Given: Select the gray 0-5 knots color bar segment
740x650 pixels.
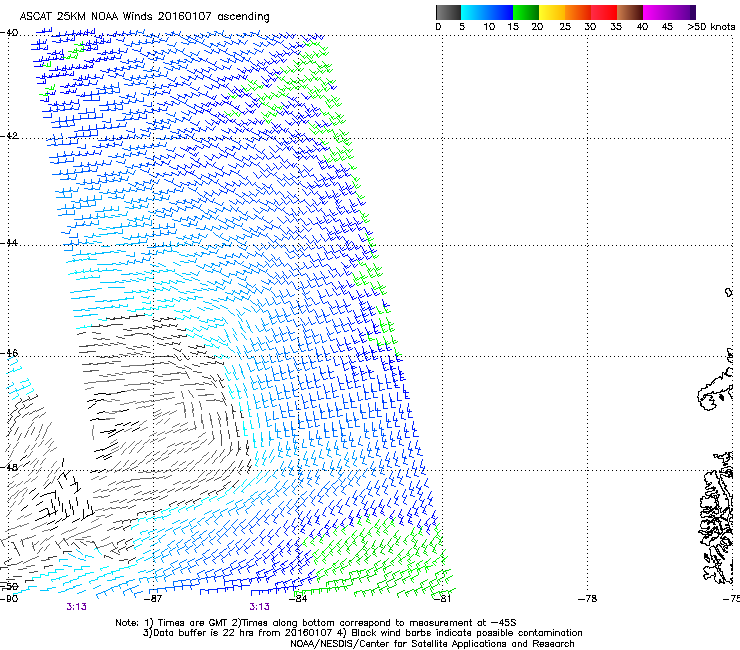Looking at the screenshot, I should [448, 12].
